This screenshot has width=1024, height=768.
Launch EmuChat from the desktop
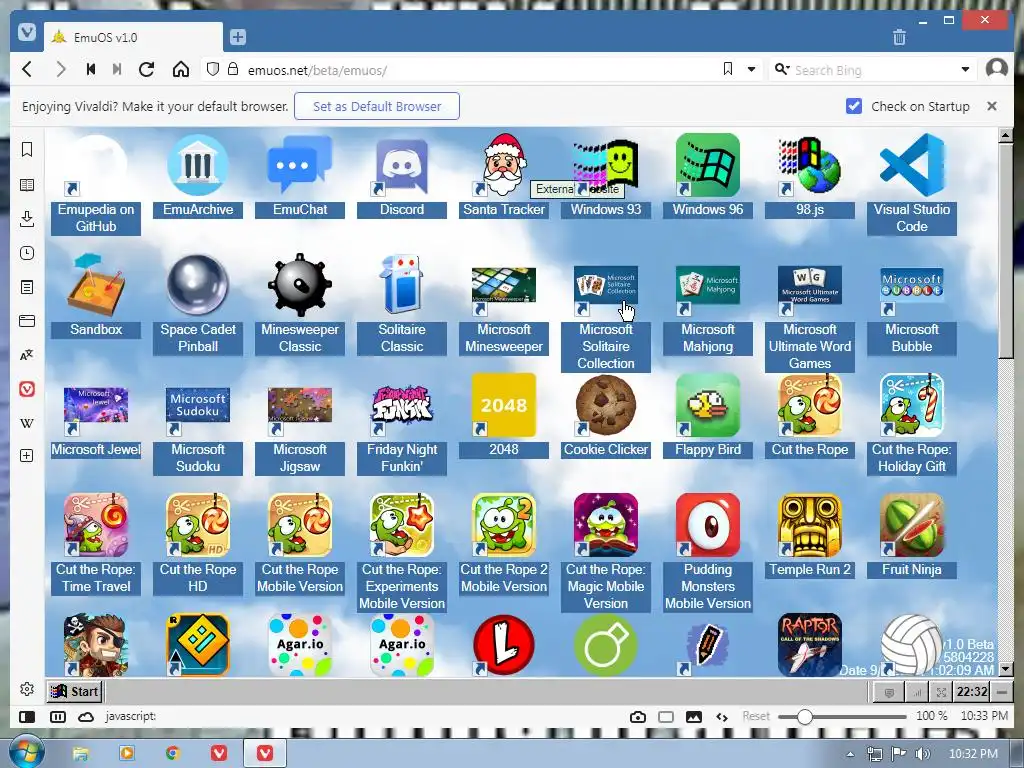click(x=300, y=166)
